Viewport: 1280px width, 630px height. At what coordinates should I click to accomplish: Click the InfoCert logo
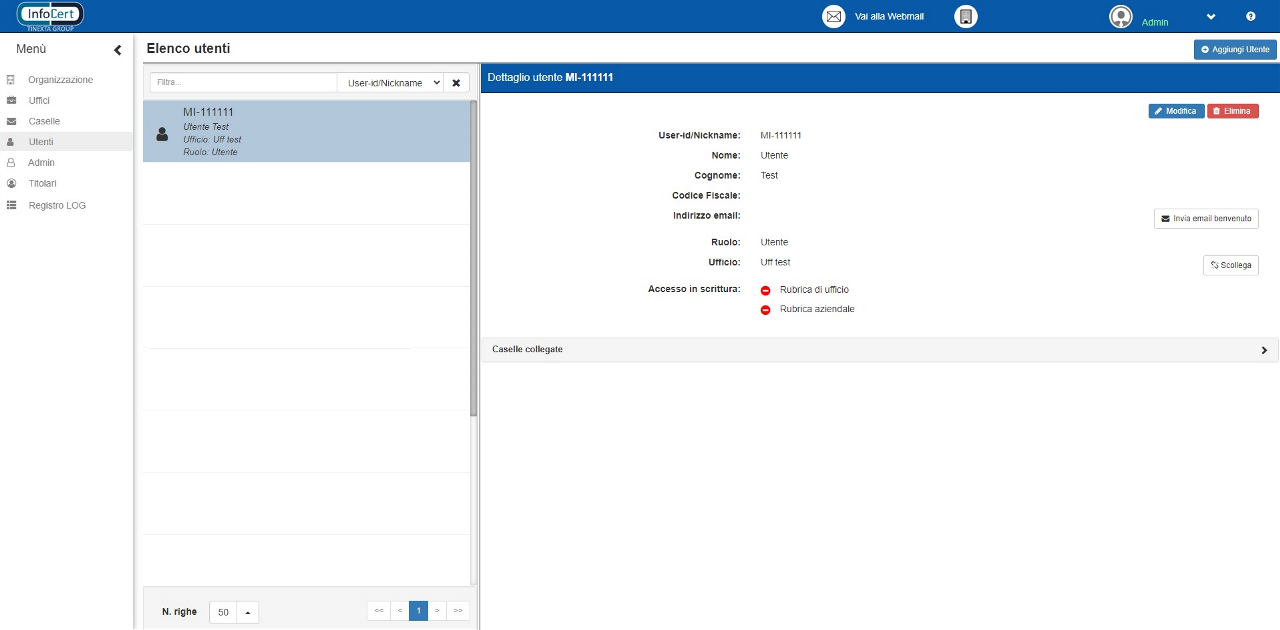(50, 16)
